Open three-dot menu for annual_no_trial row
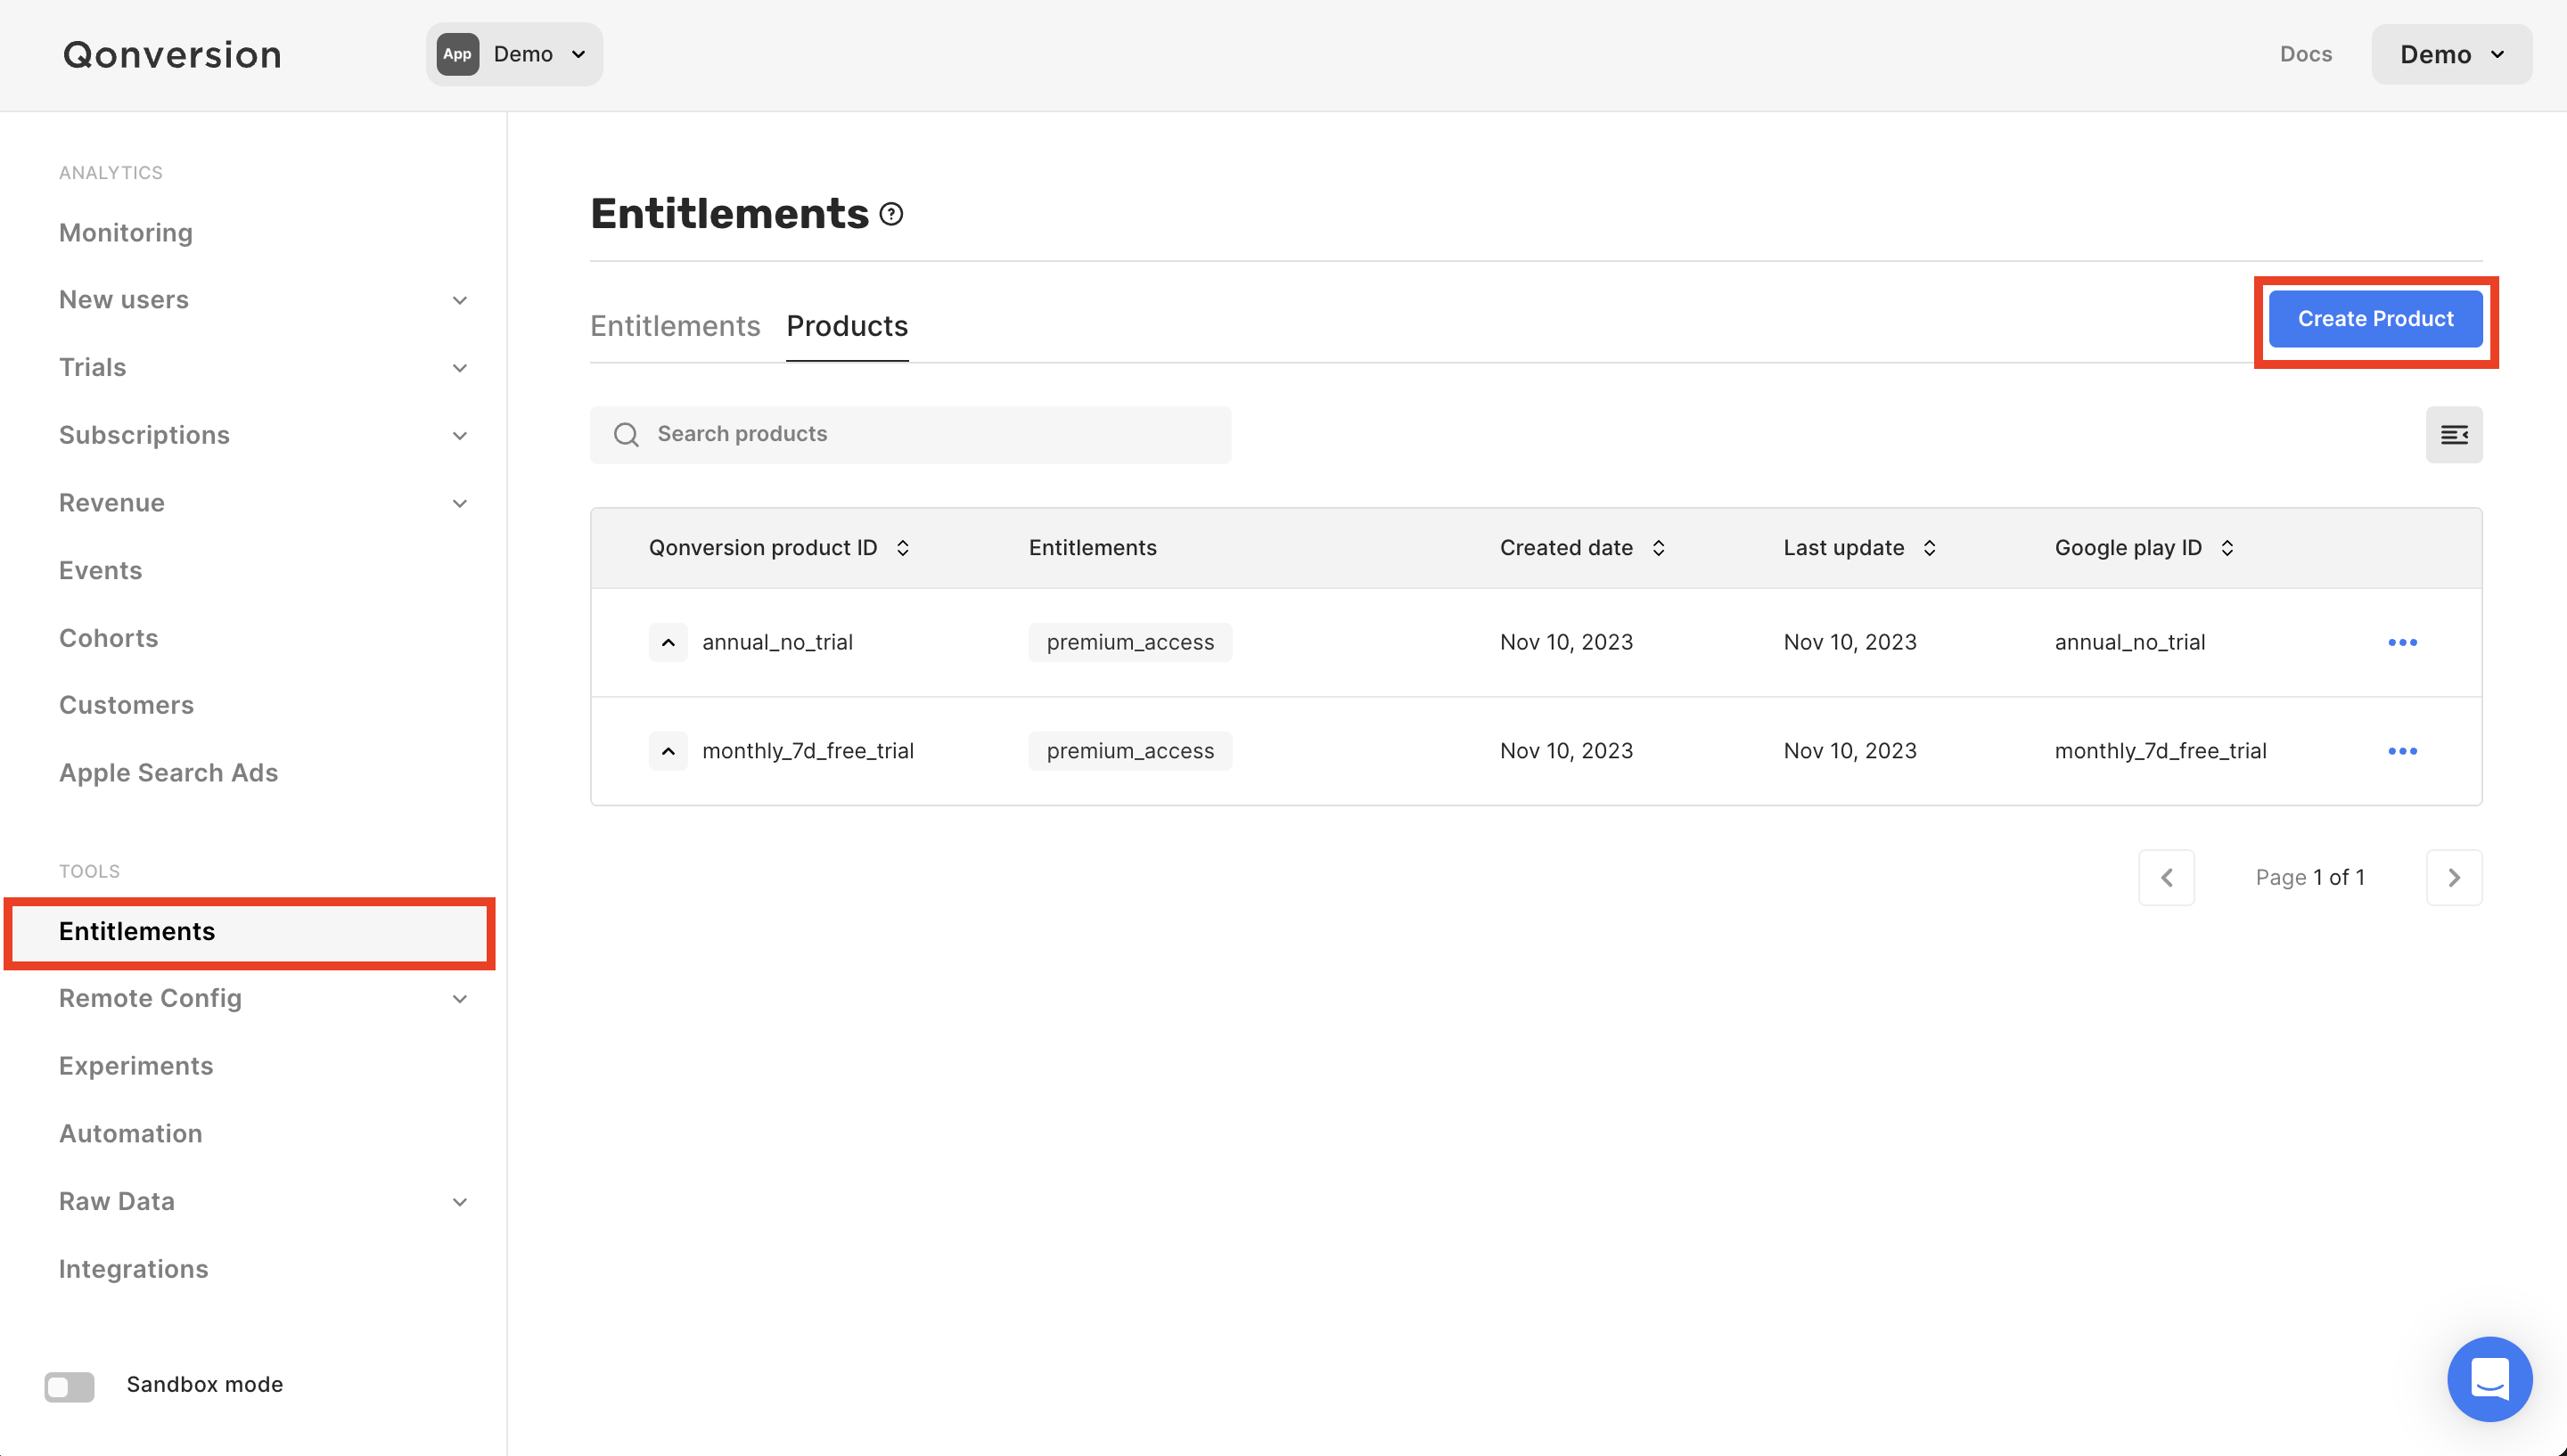 2402,642
